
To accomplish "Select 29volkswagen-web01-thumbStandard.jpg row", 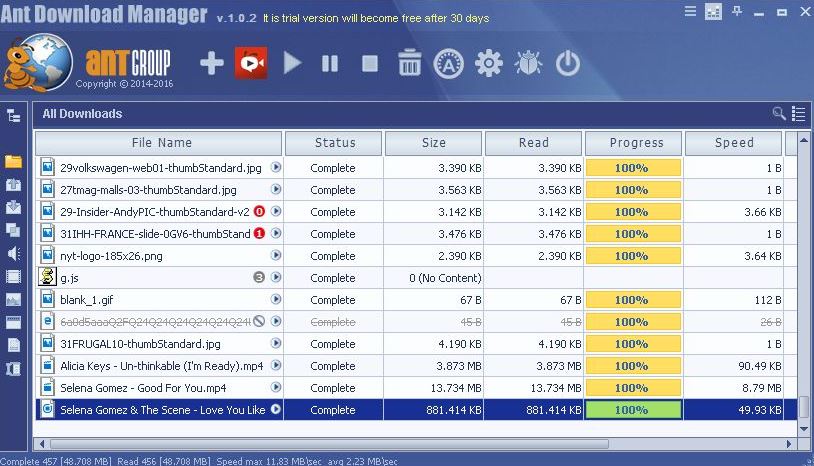I will click(416, 168).
